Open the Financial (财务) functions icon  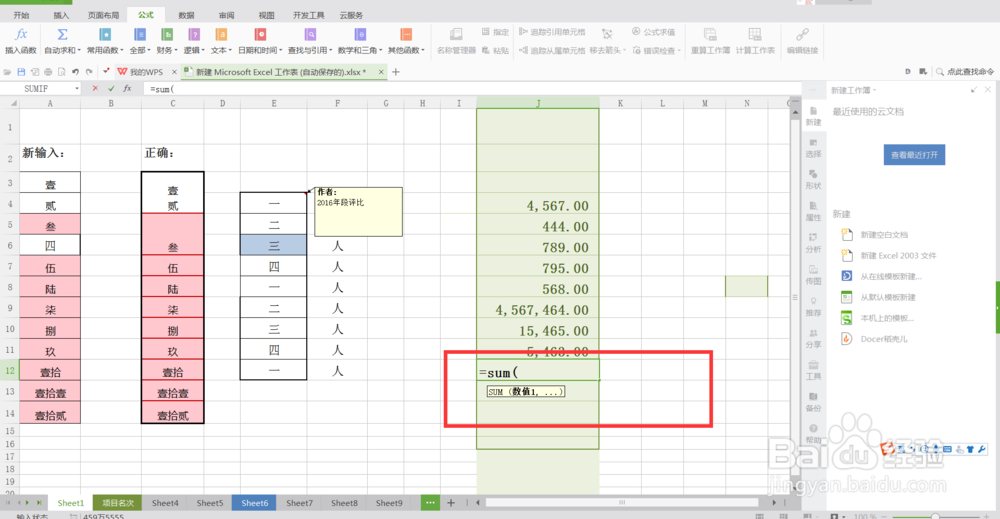coord(167,34)
